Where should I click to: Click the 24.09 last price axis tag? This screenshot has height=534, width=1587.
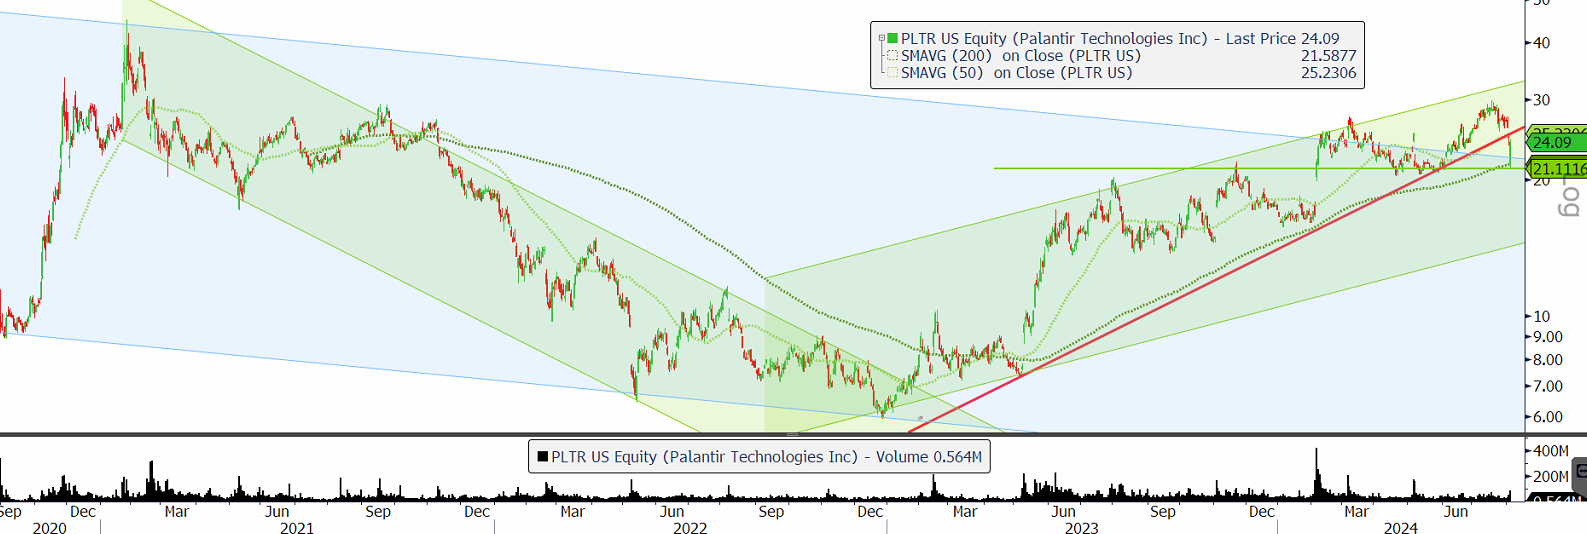1554,143
